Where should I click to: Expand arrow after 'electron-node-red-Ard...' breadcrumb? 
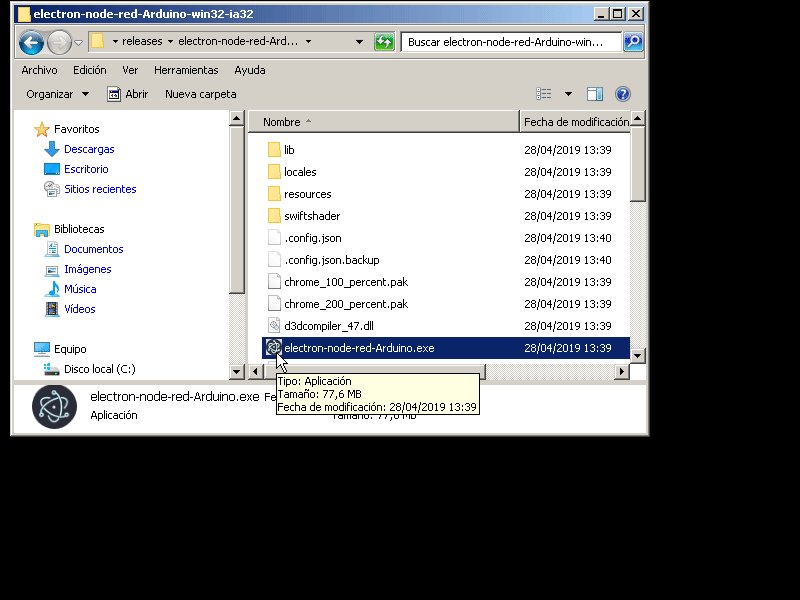tap(308, 41)
